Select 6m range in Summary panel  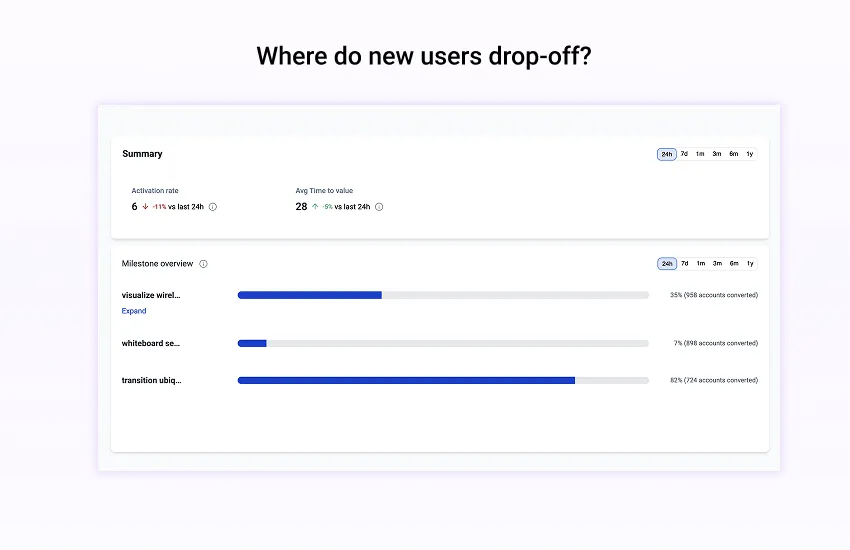pyautogui.click(x=733, y=154)
